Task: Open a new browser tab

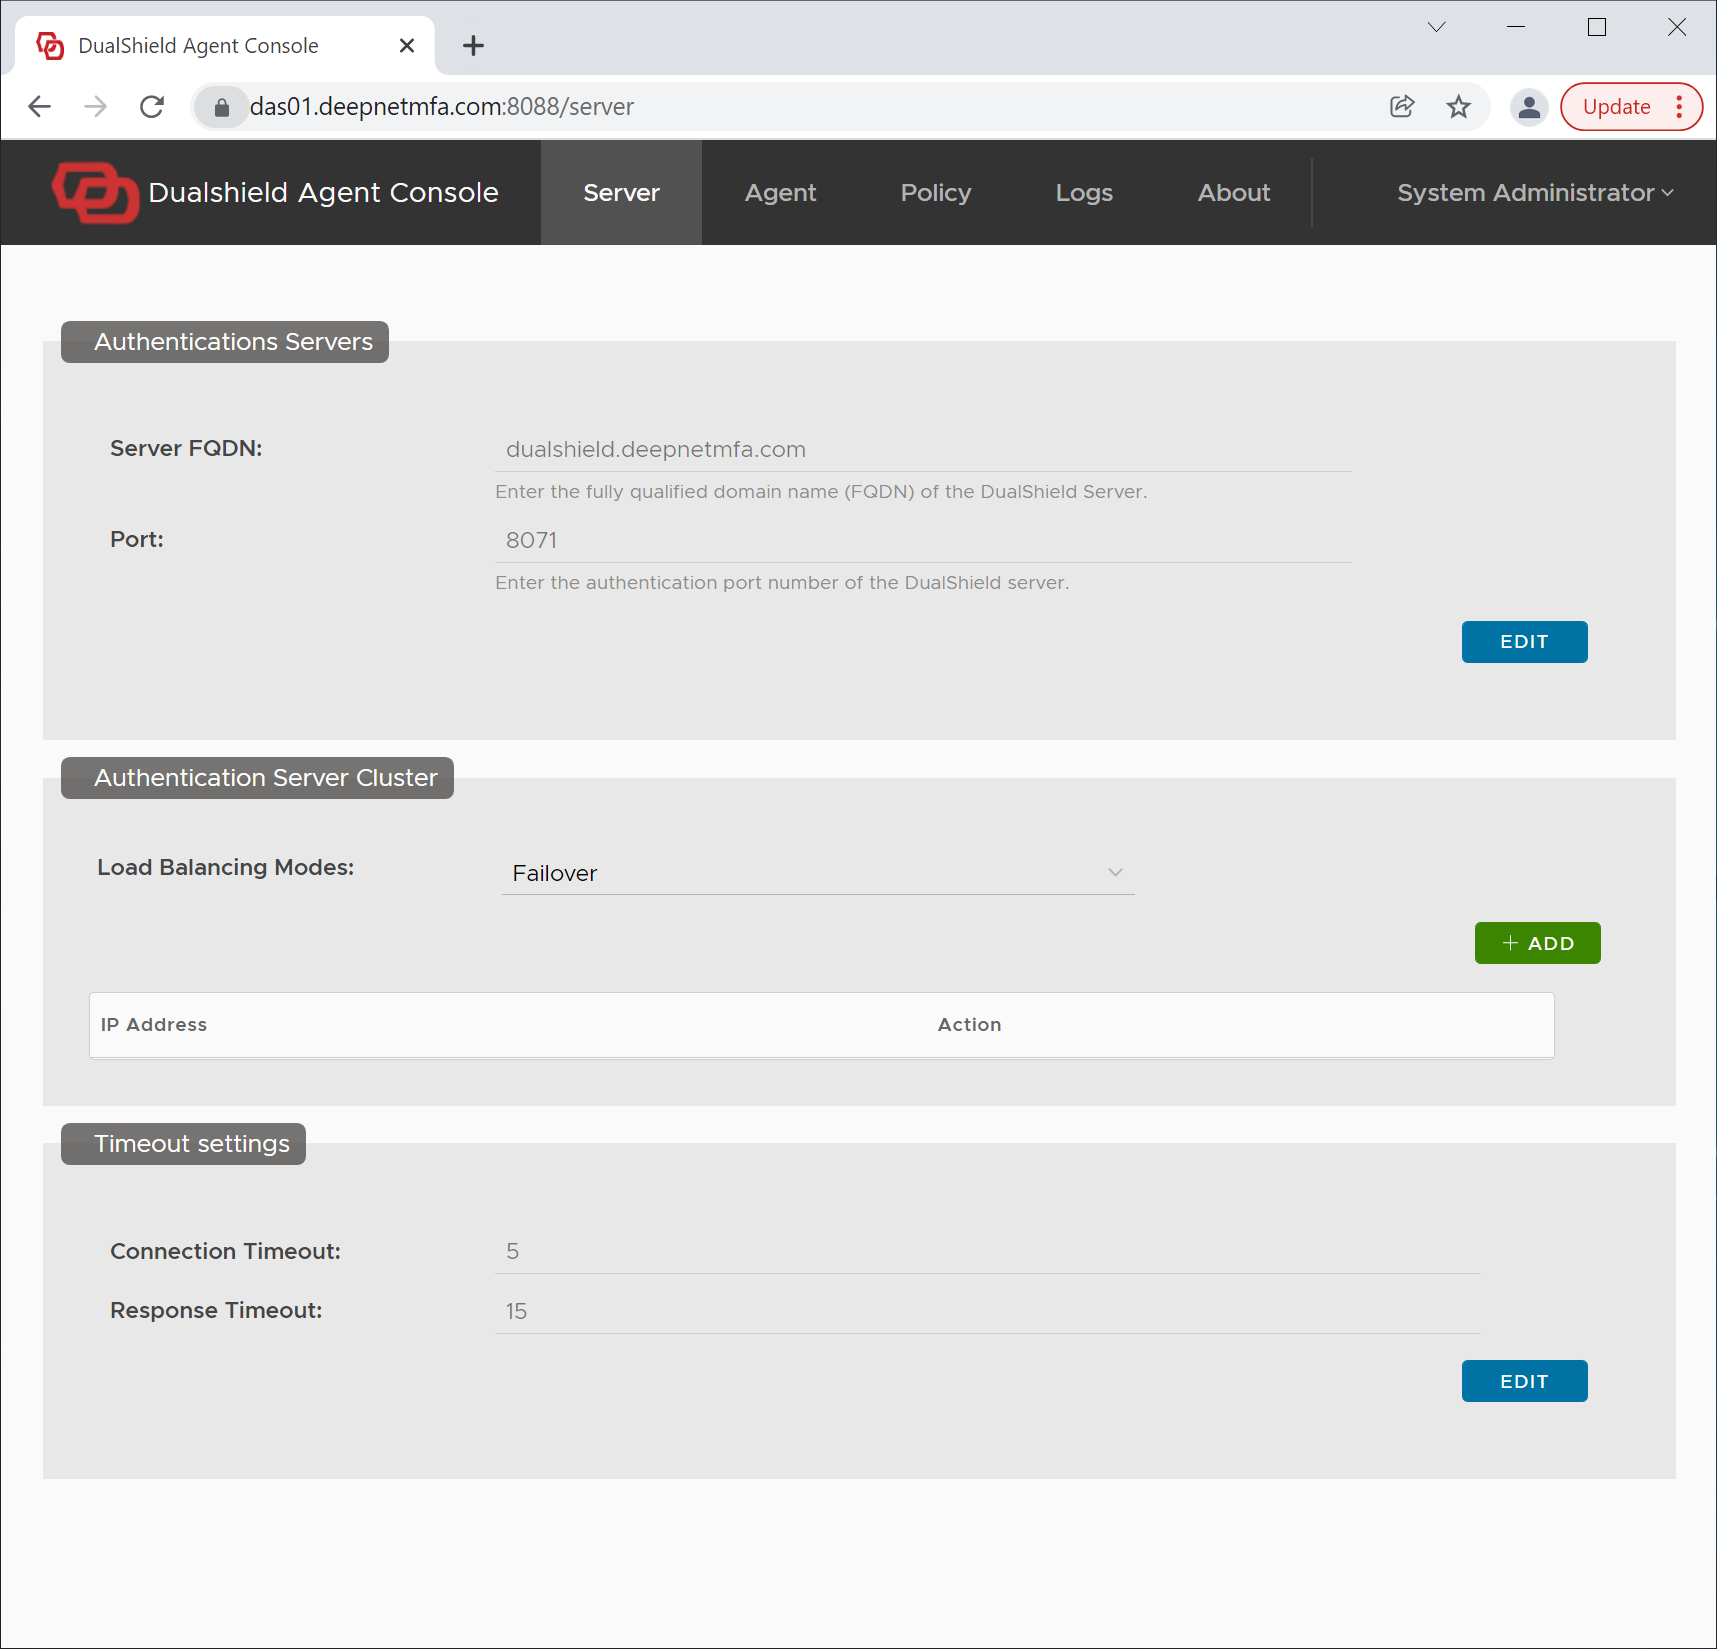Action: (473, 46)
